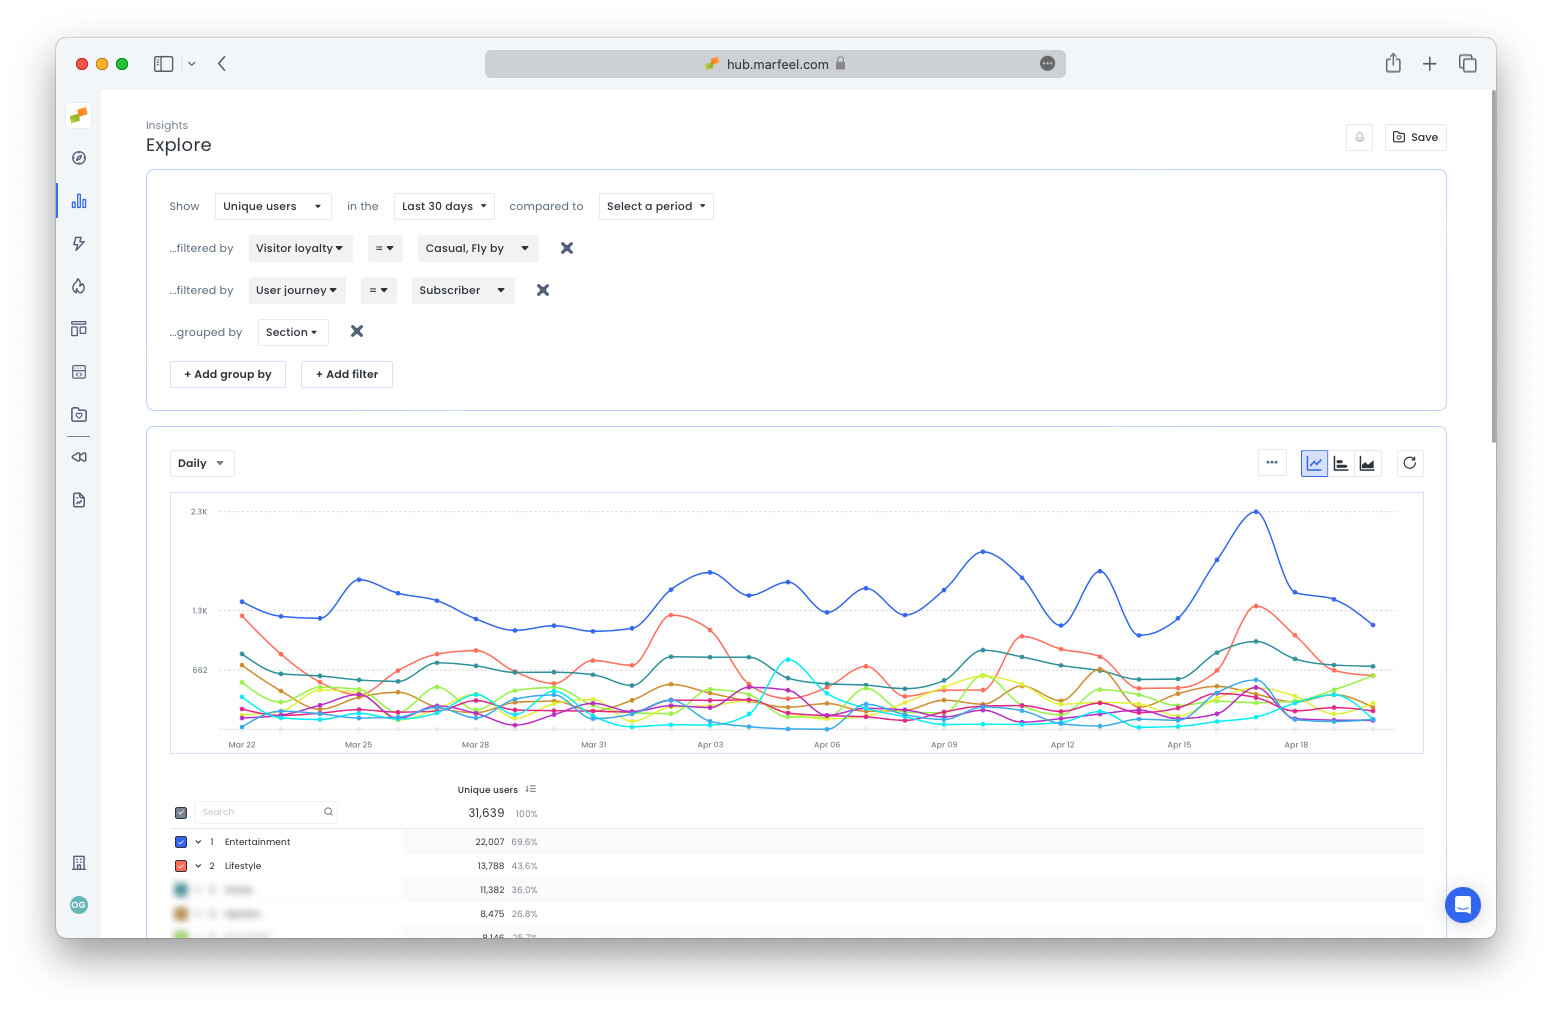Remove the Visitor loyalty filter
The height and width of the screenshot is (1012, 1552).
(x=566, y=248)
